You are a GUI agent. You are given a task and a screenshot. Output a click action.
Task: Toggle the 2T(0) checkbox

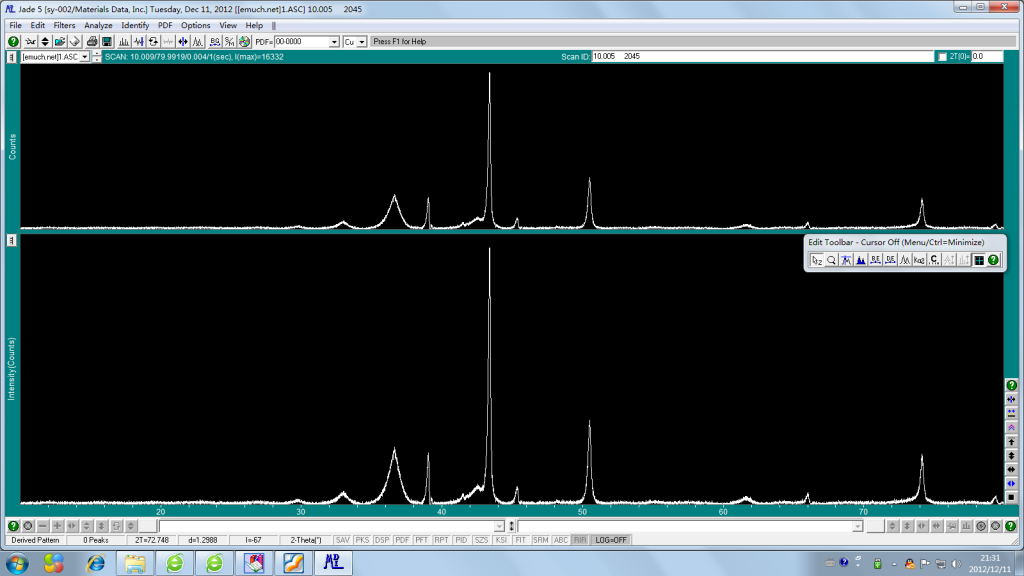pos(942,57)
